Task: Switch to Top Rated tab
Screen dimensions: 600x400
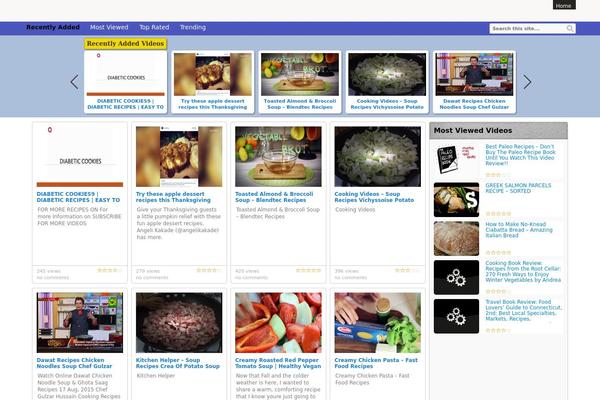Action: [x=154, y=27]
